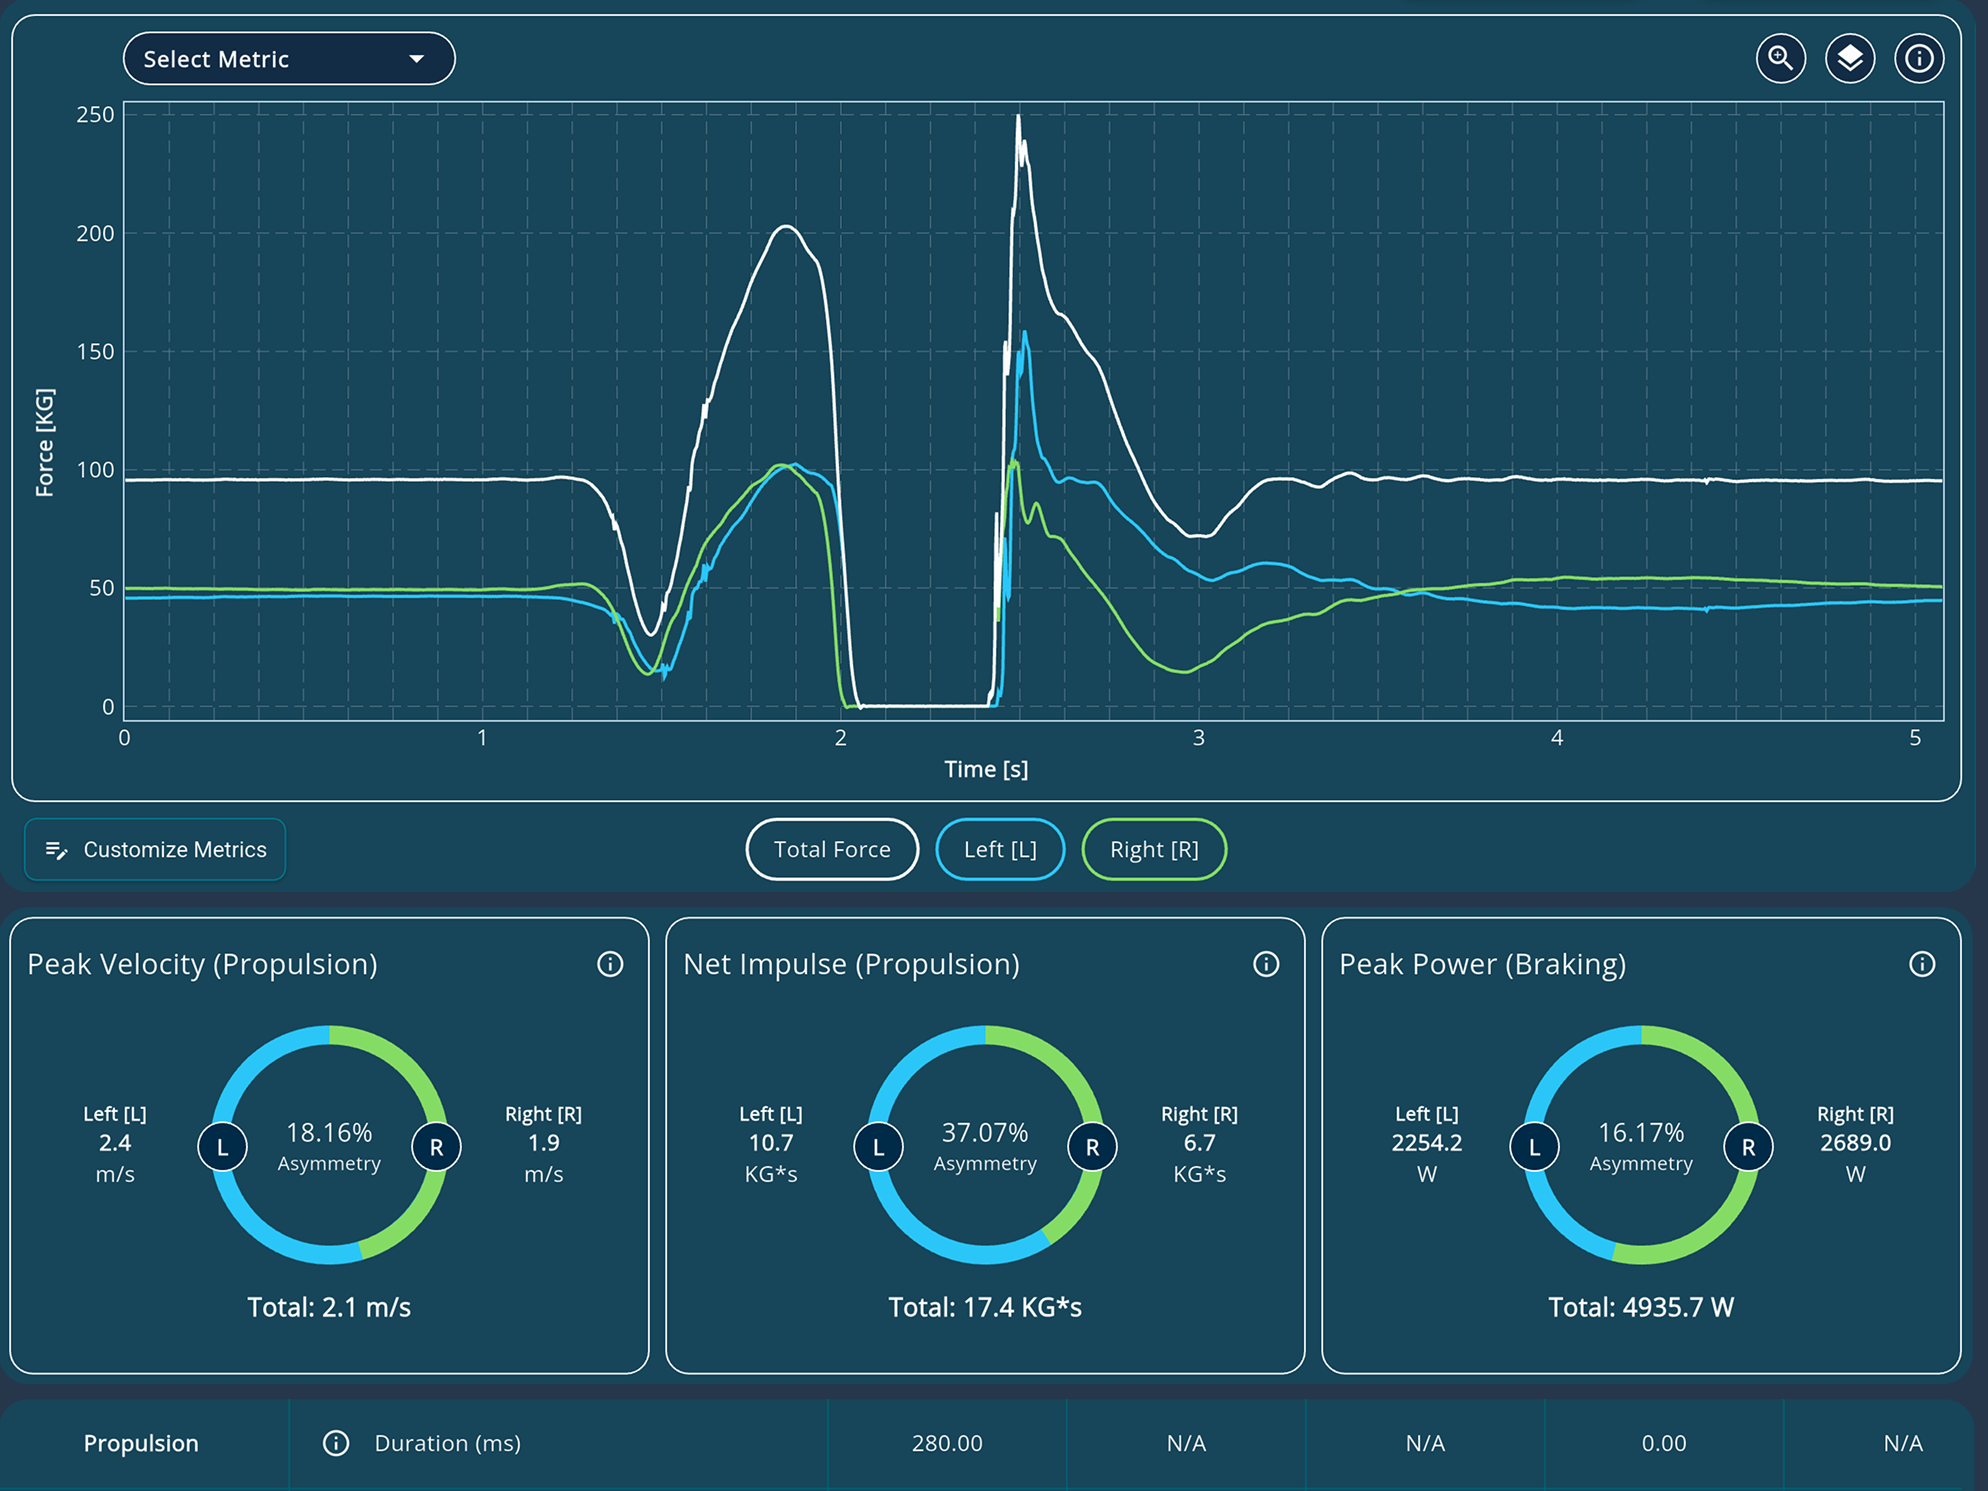The width and height of the screenshot is (1988, 1491).
Task: Click R badge on Net Impulse donut
Action: click(x=1092, y=1147)
